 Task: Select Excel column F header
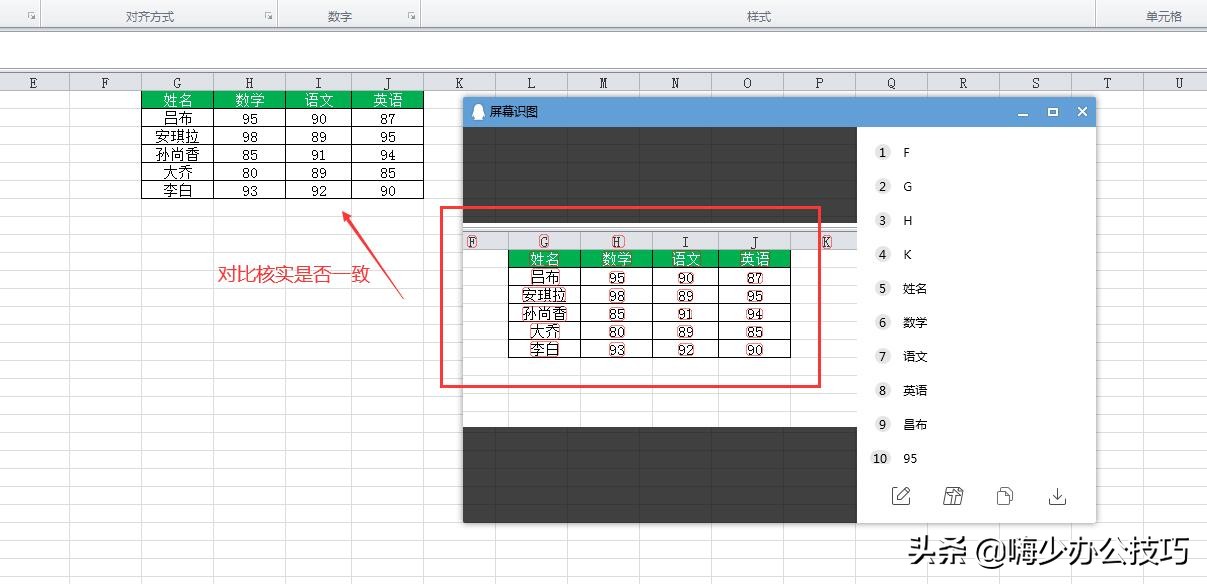point(105,83)
